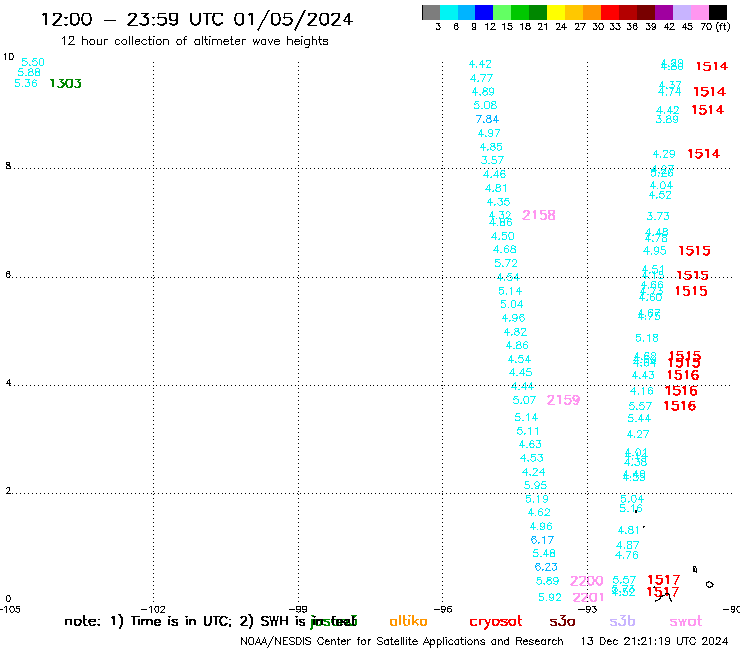Select the longitude axis label '-99'
Viewport: 740px width, 650px height.
298,609
